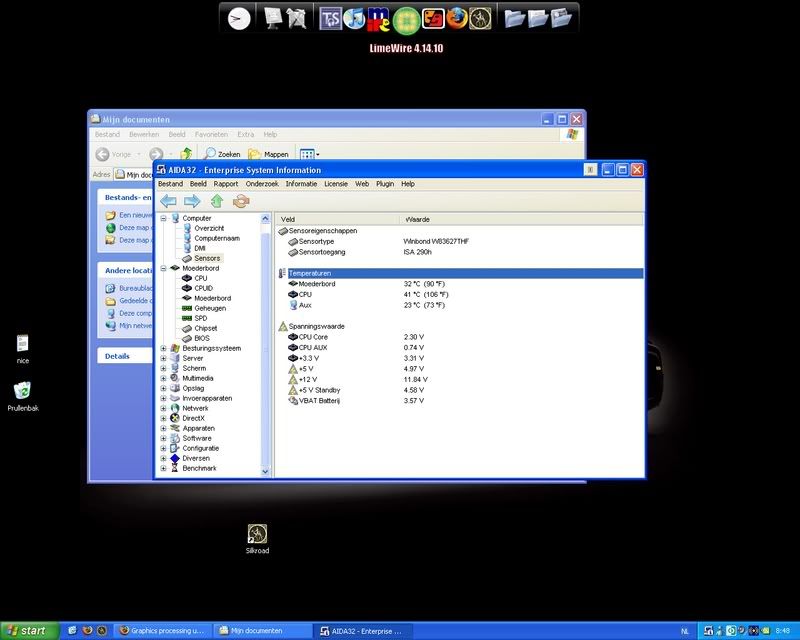Open the computer monitor icon in the dock
The width and height of the screenshot is (800, 640).
[273, 18]
